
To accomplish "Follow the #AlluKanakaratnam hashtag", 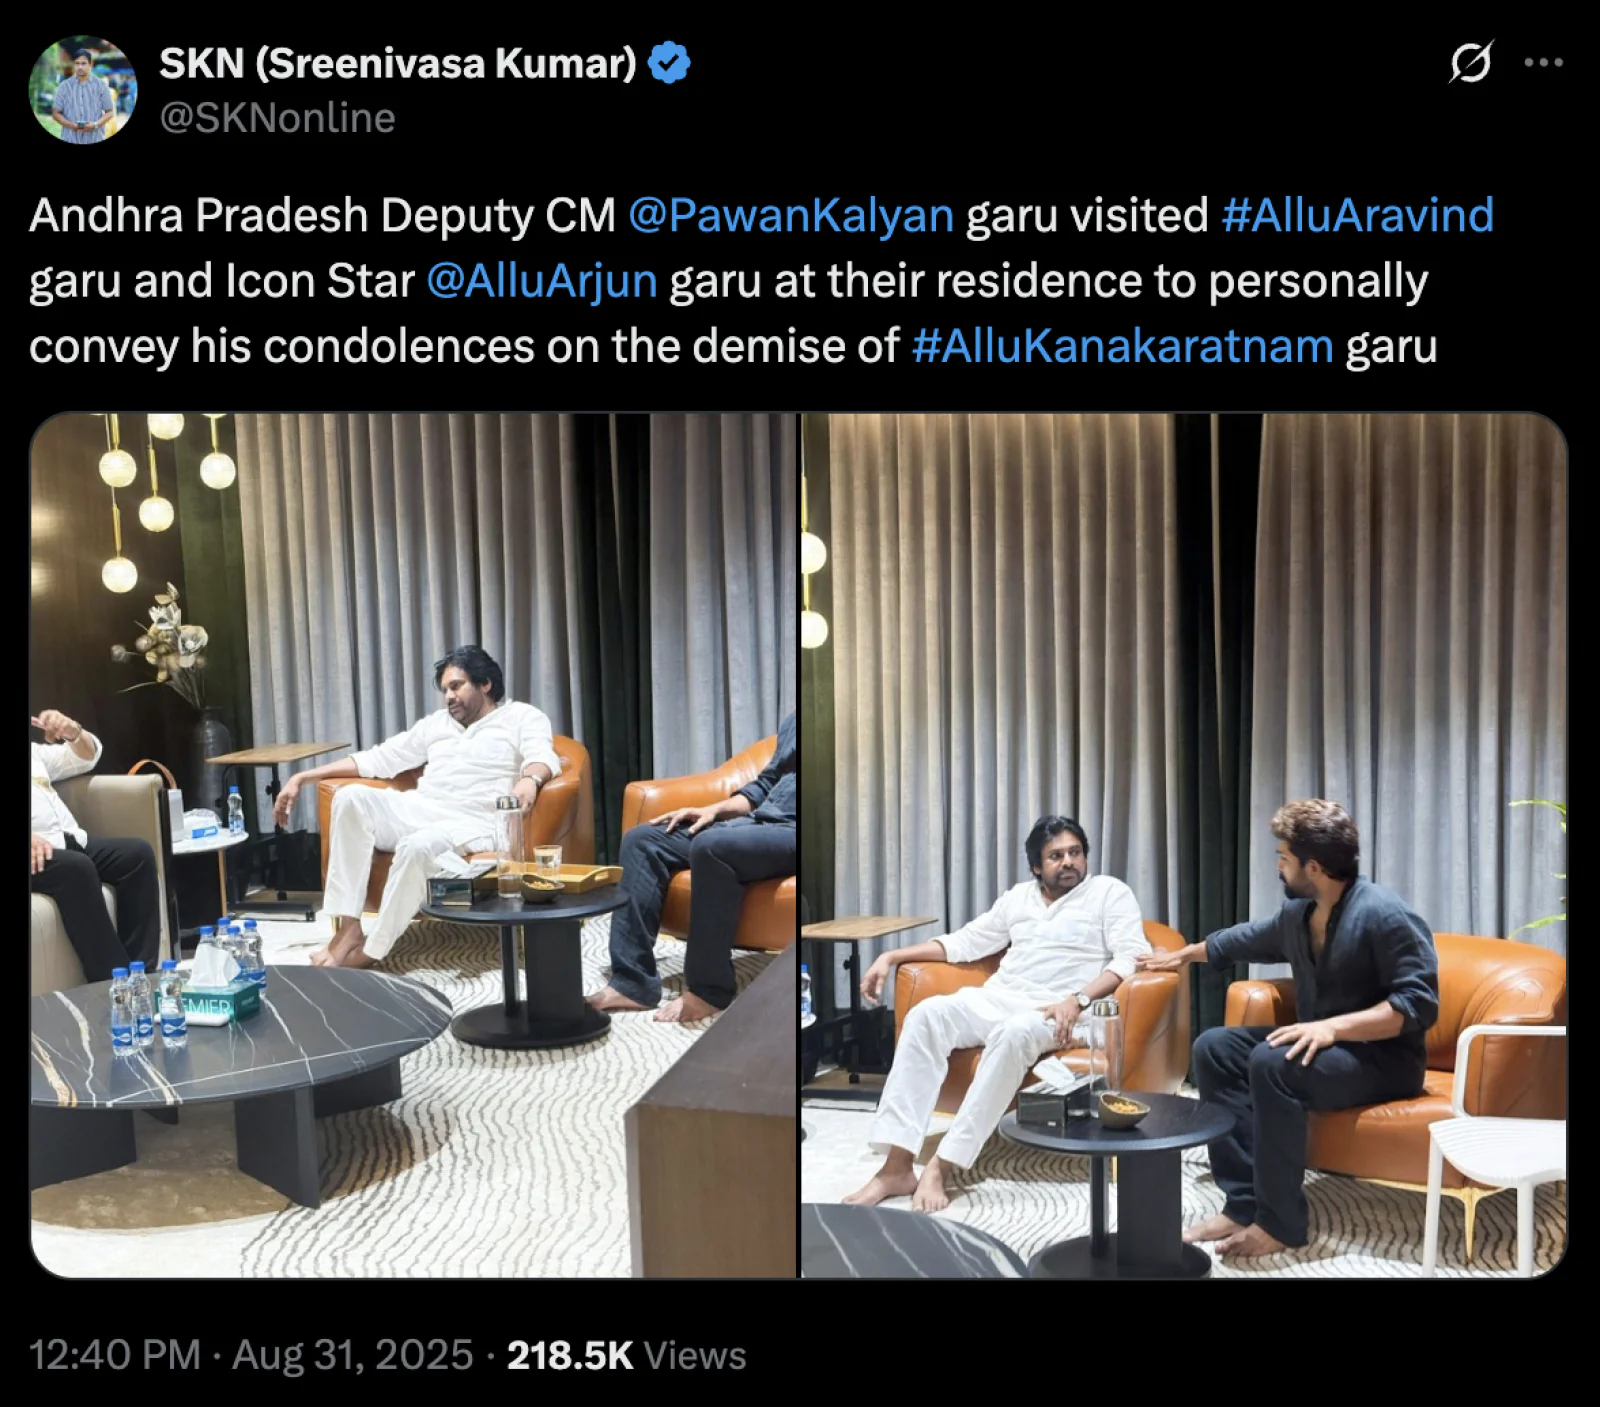I will pos(1122,346).
